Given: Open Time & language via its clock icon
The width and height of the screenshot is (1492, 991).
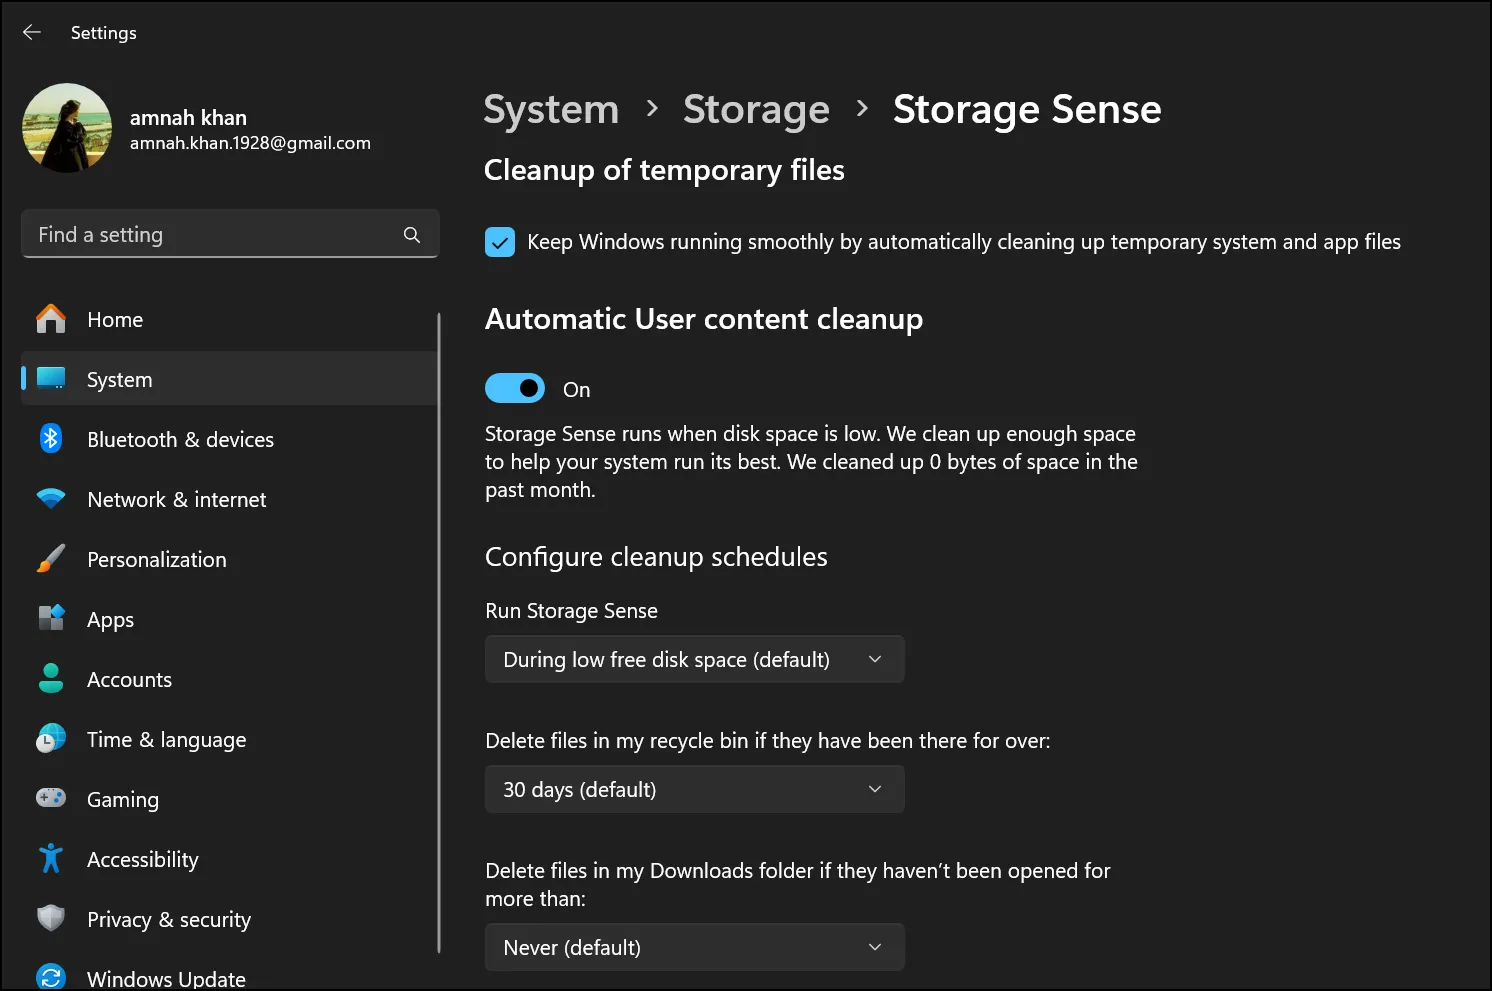Looking at the screenshot, I should click(x=50, y=739).
